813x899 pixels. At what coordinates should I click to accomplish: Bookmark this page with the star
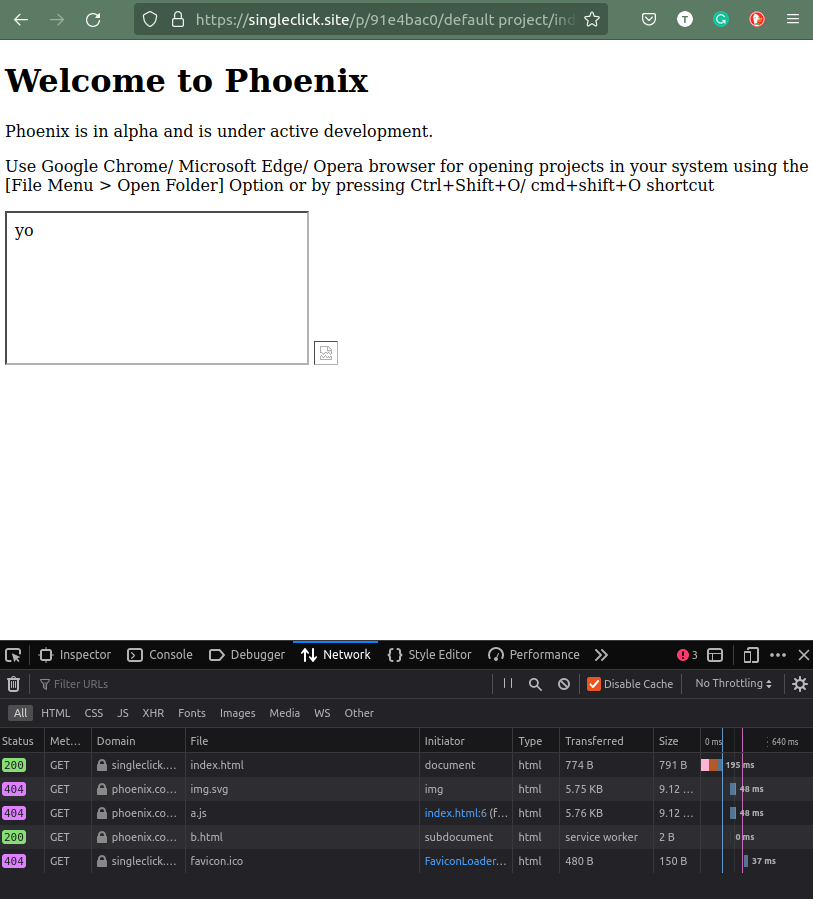point(592,19)
